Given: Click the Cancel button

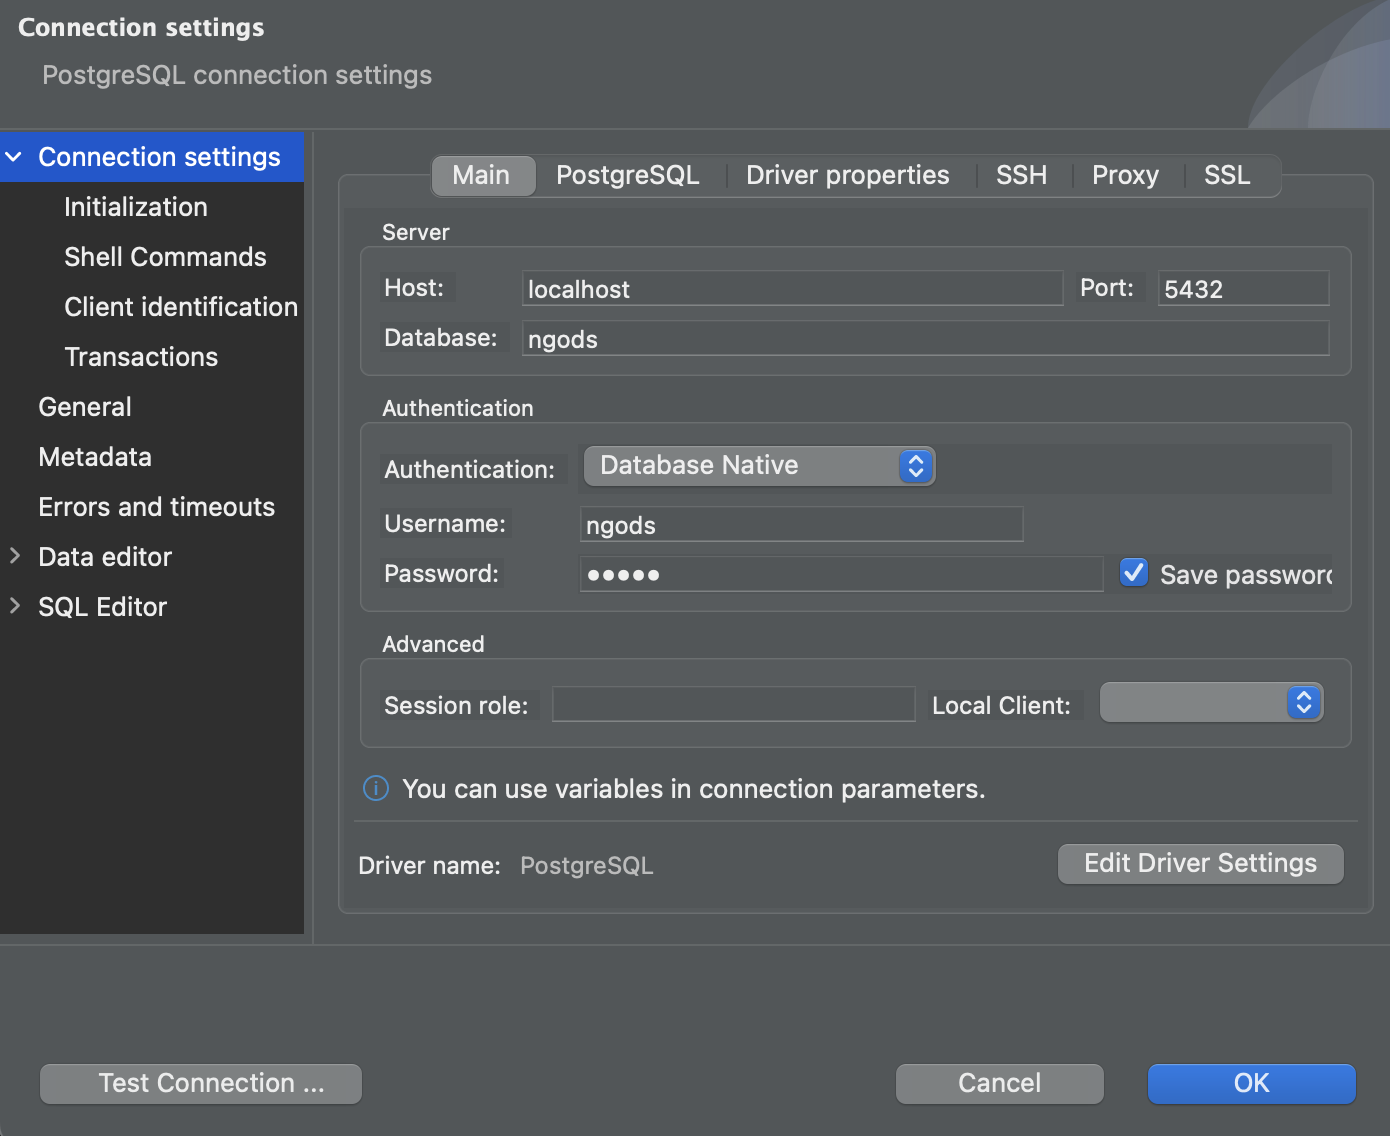Looking at the screenshot, I should pyautogui.click(x=1000, y=1084).
